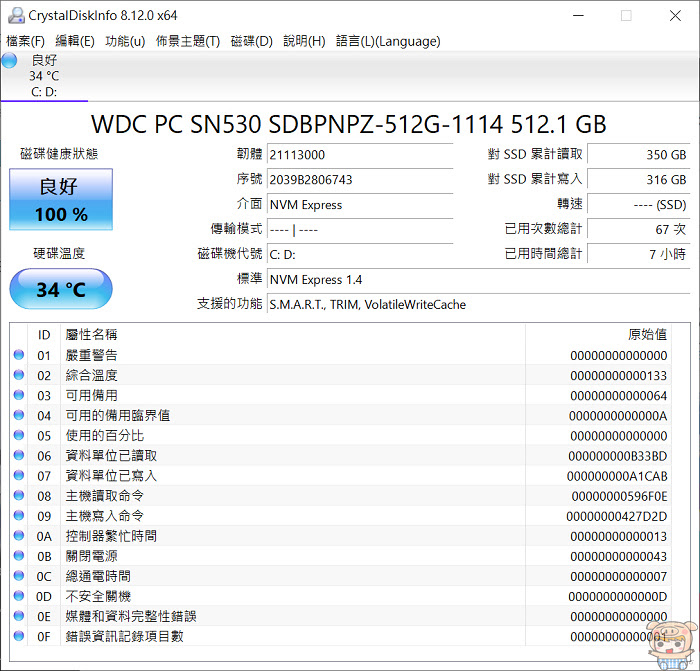Click the 屬性名稱 column header
This screenshot has height=671, width=700.
click(x=92, y=334)
